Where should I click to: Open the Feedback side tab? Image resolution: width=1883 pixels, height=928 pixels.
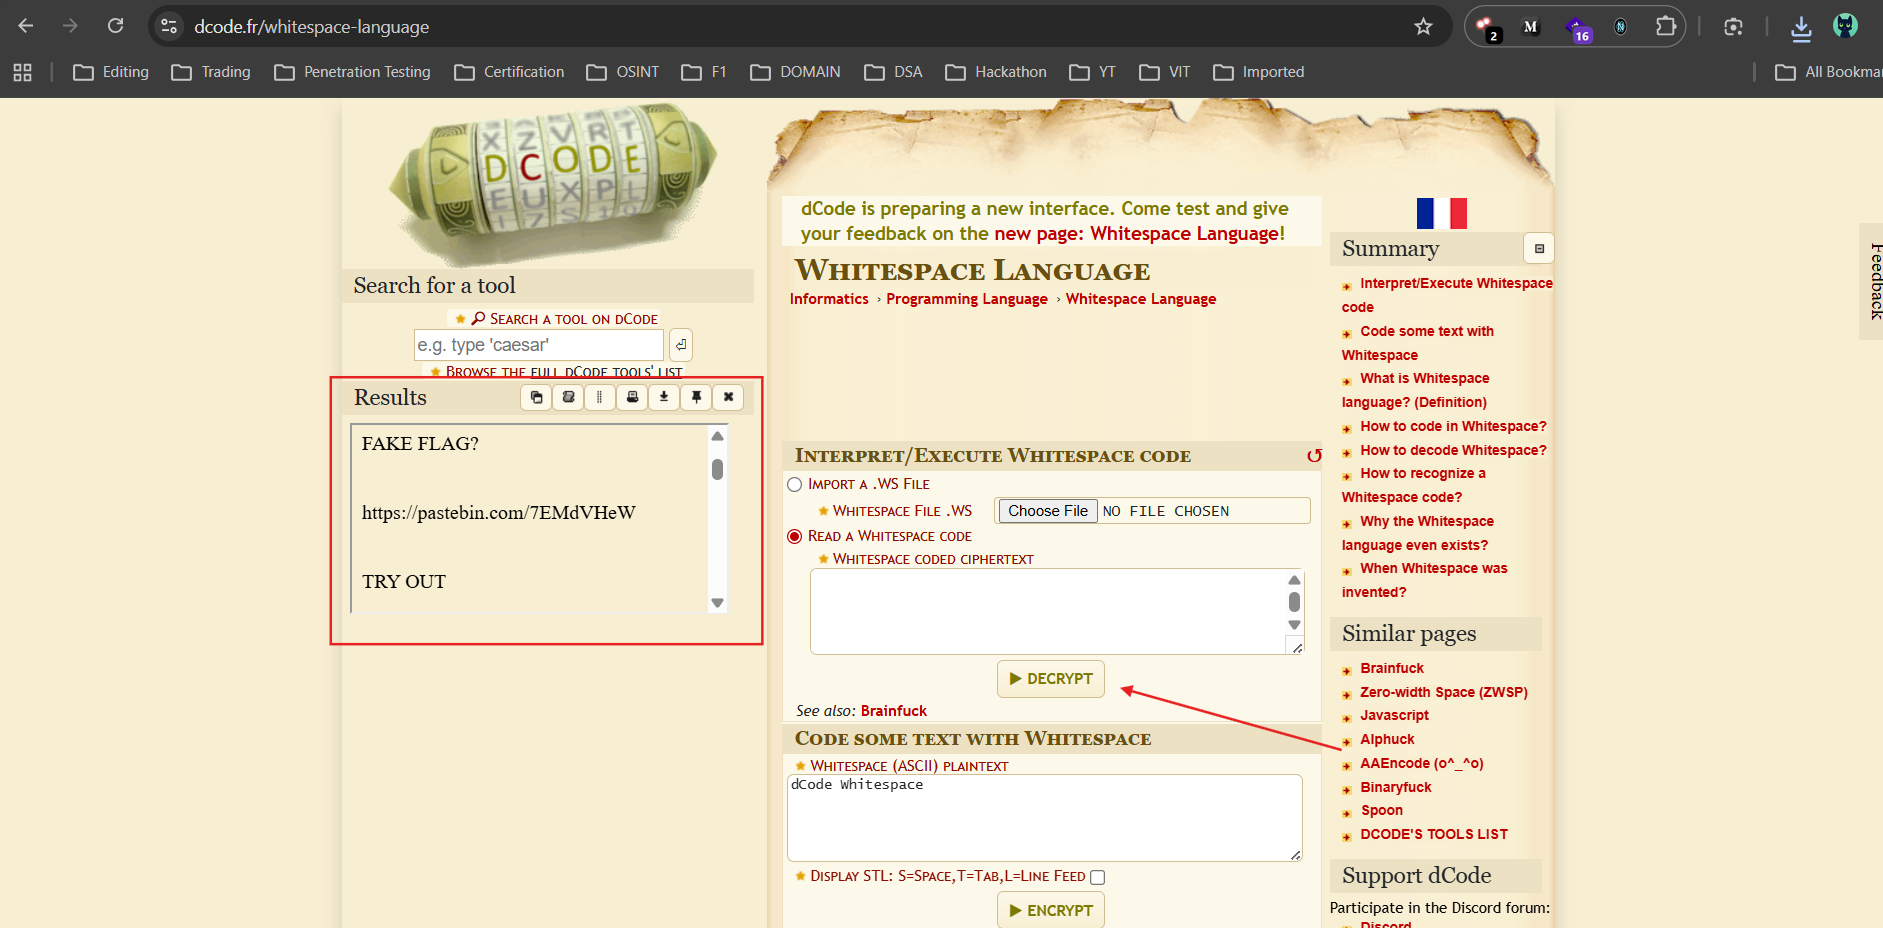point(1872,281)
